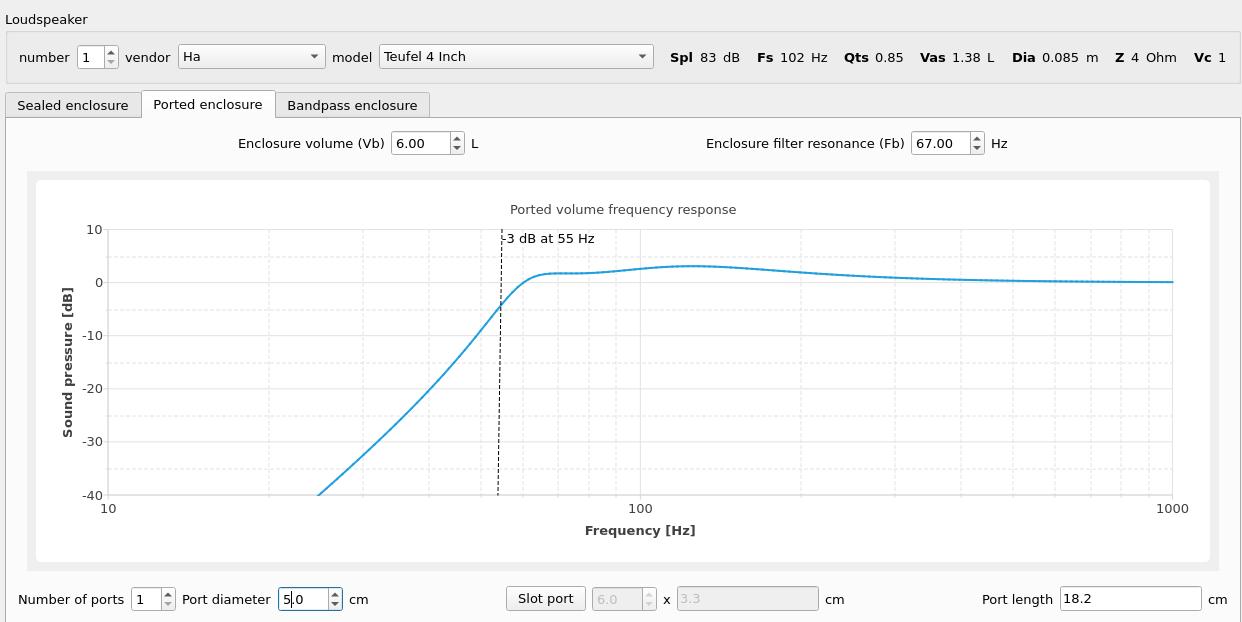Increase Enclosure volume with up arrow
The width and height of the screenshot is (1242, 622).
pos(457,138)
